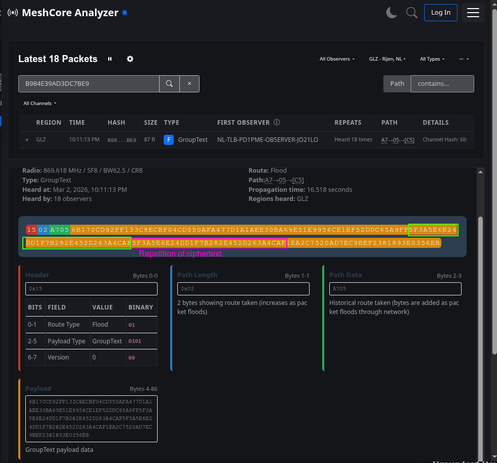Open packet list settings gear
Image resolution: width=497 pixels, height=463 pixels.
[x=130, y=59]
